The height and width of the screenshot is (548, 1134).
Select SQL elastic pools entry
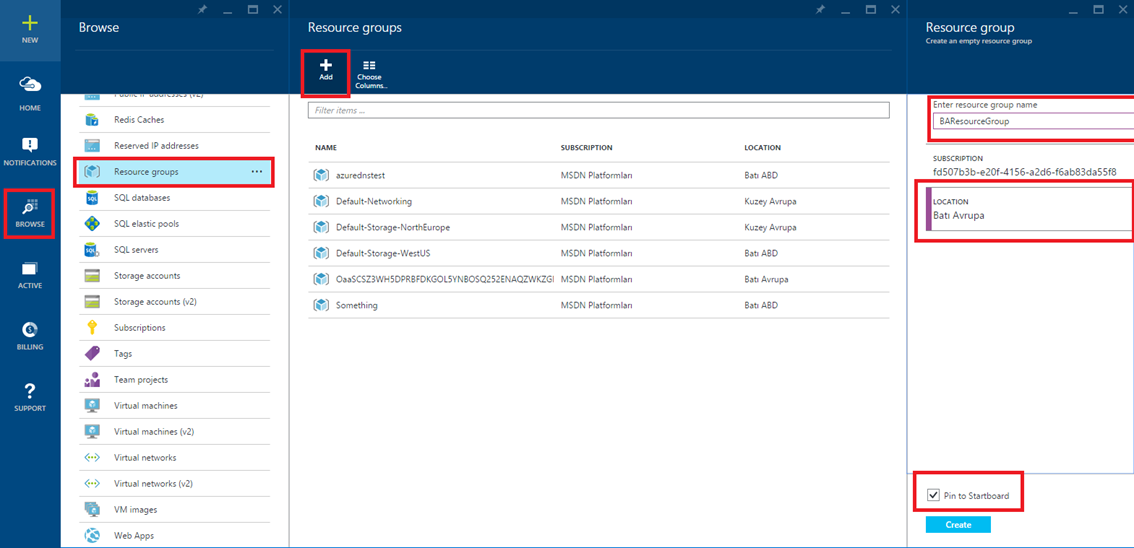[x=174, y=223]
